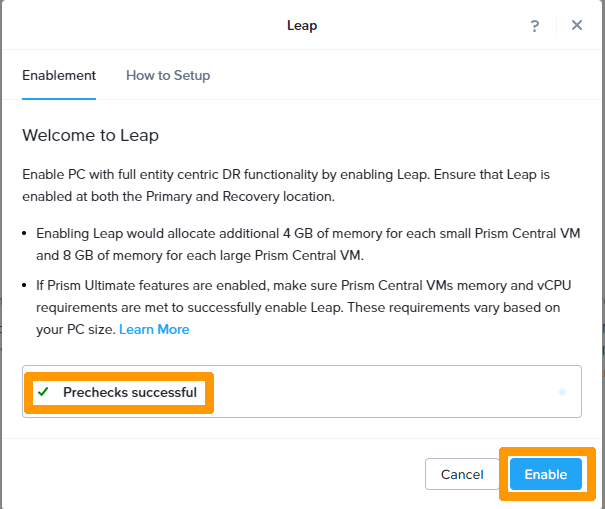
Task: Click the Leap dialog title
Action: (x=302, y=26)
